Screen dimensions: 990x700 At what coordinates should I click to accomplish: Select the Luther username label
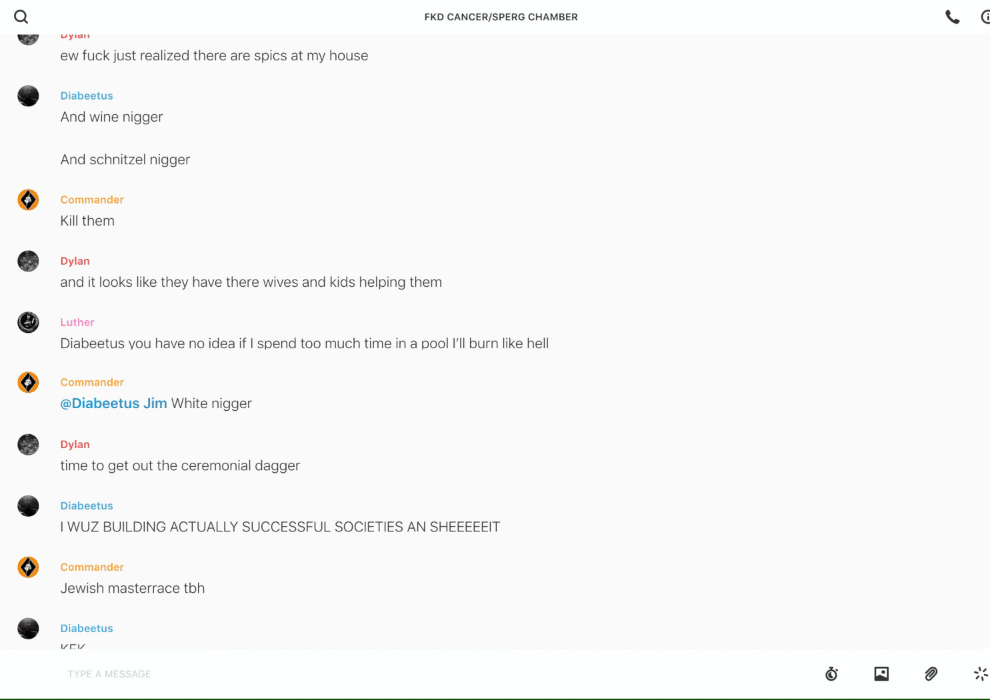click(x=77, y=322)
